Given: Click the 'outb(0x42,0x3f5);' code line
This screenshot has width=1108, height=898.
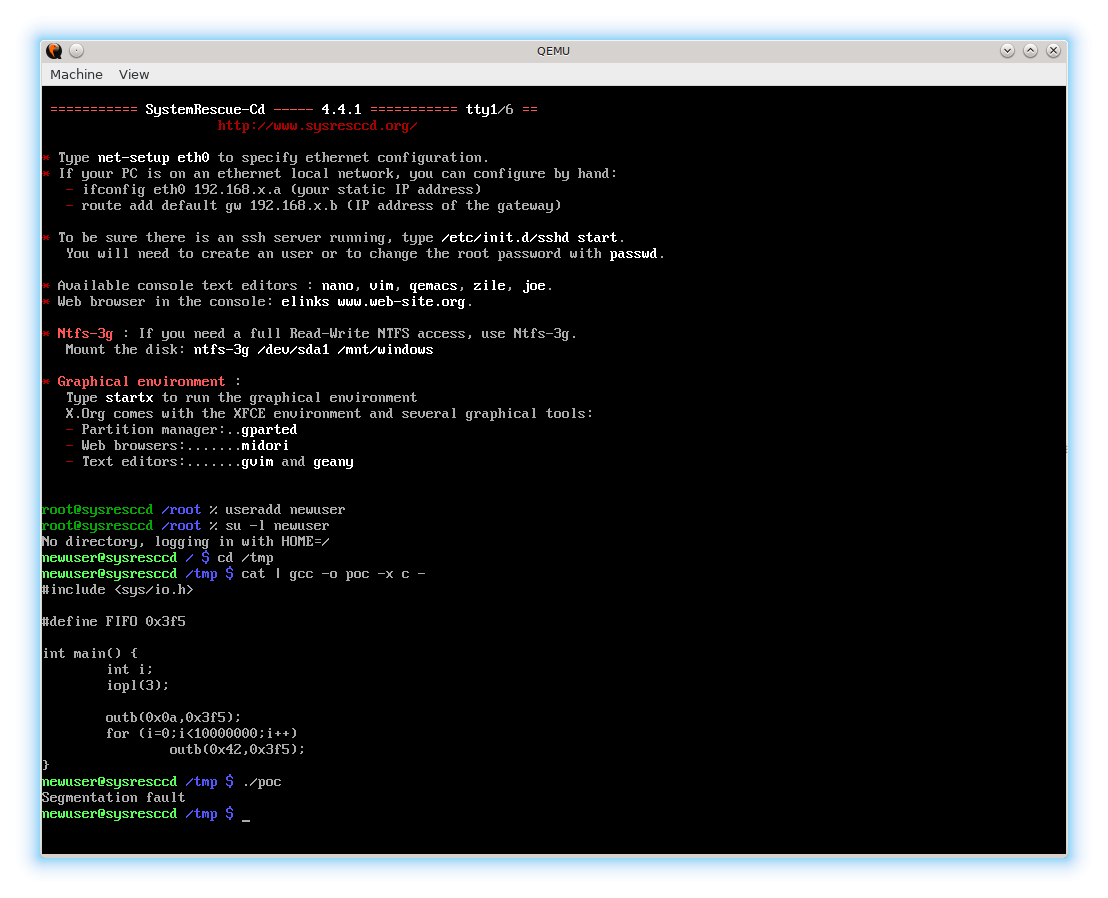Looking at the screenshot, I should coord(237,750).
